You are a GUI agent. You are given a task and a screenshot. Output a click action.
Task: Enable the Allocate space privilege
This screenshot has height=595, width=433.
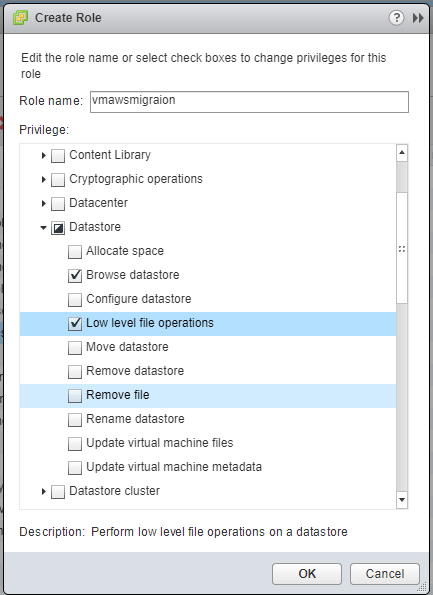coord(75,252)
